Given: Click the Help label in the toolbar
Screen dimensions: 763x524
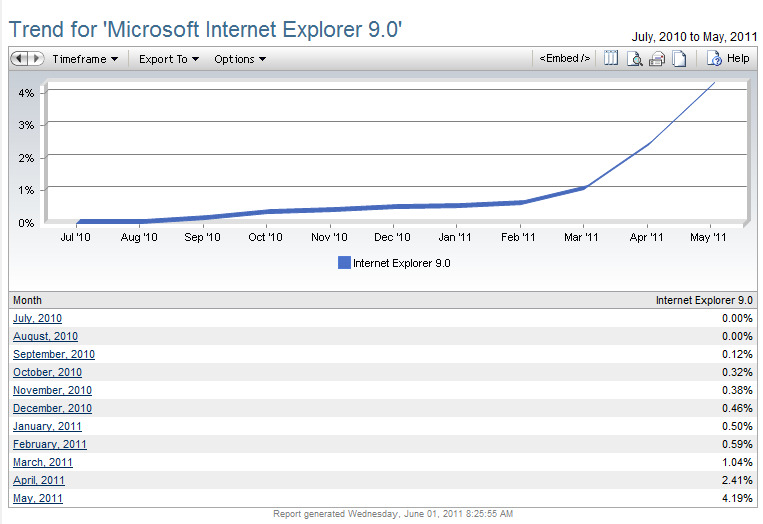Looking at the screenshot, I should tap(738, 58).
